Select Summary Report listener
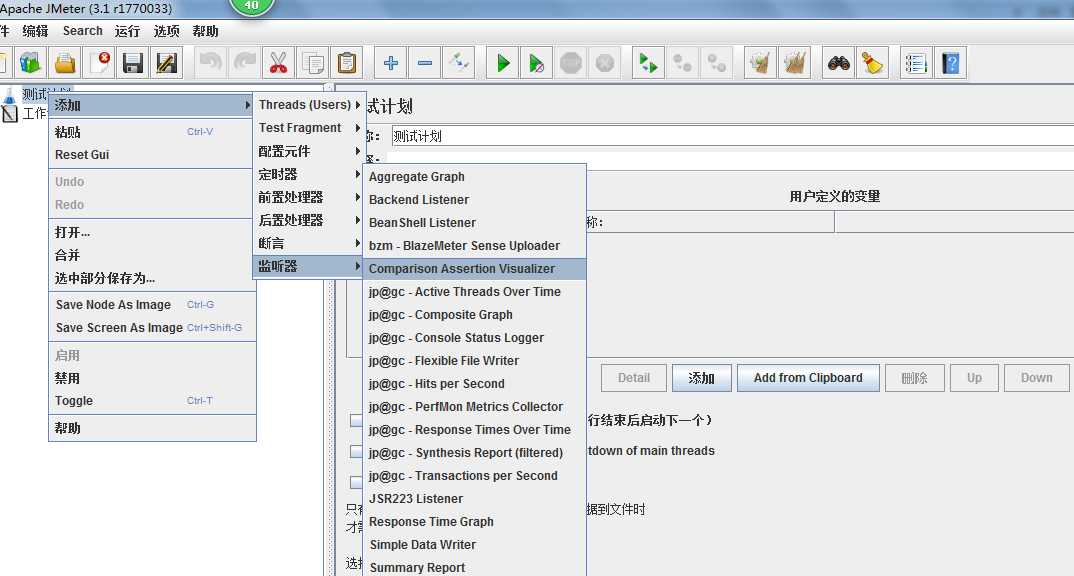This screenshot has height=576, width=1074. (474, 568)
